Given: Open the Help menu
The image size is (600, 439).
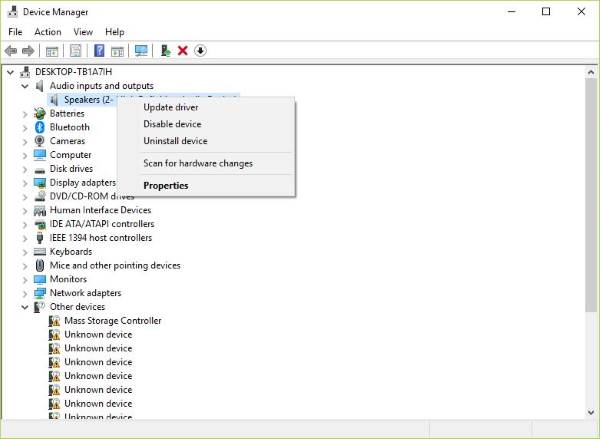Looking at the screenshot, I should 115,32.
